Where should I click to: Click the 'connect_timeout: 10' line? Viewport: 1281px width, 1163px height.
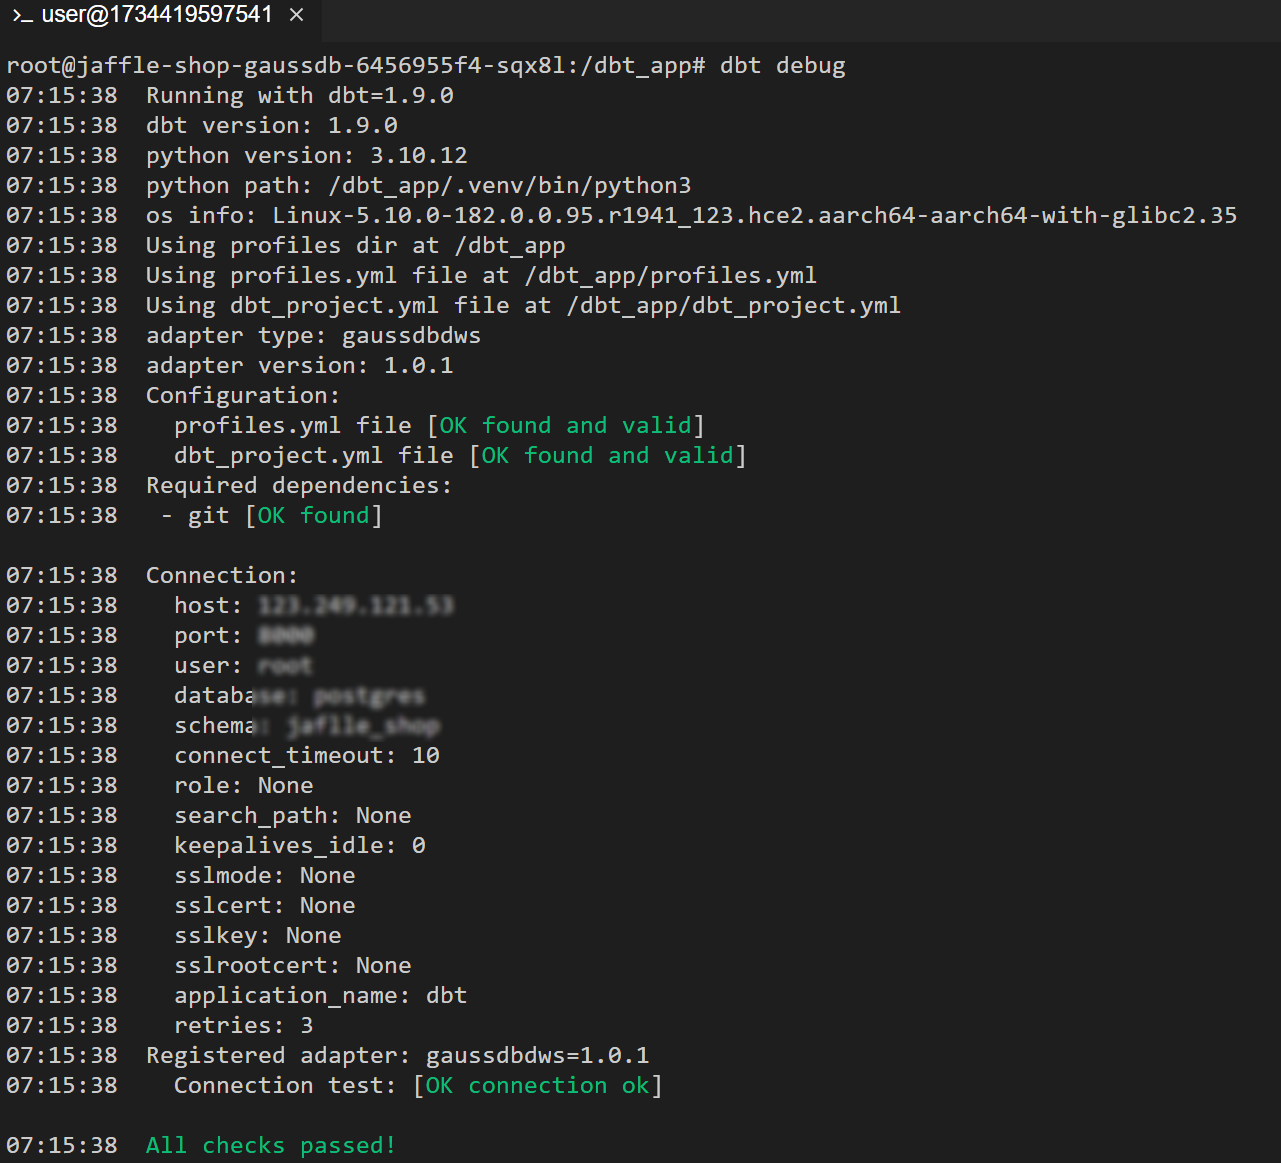coord(306,756)
